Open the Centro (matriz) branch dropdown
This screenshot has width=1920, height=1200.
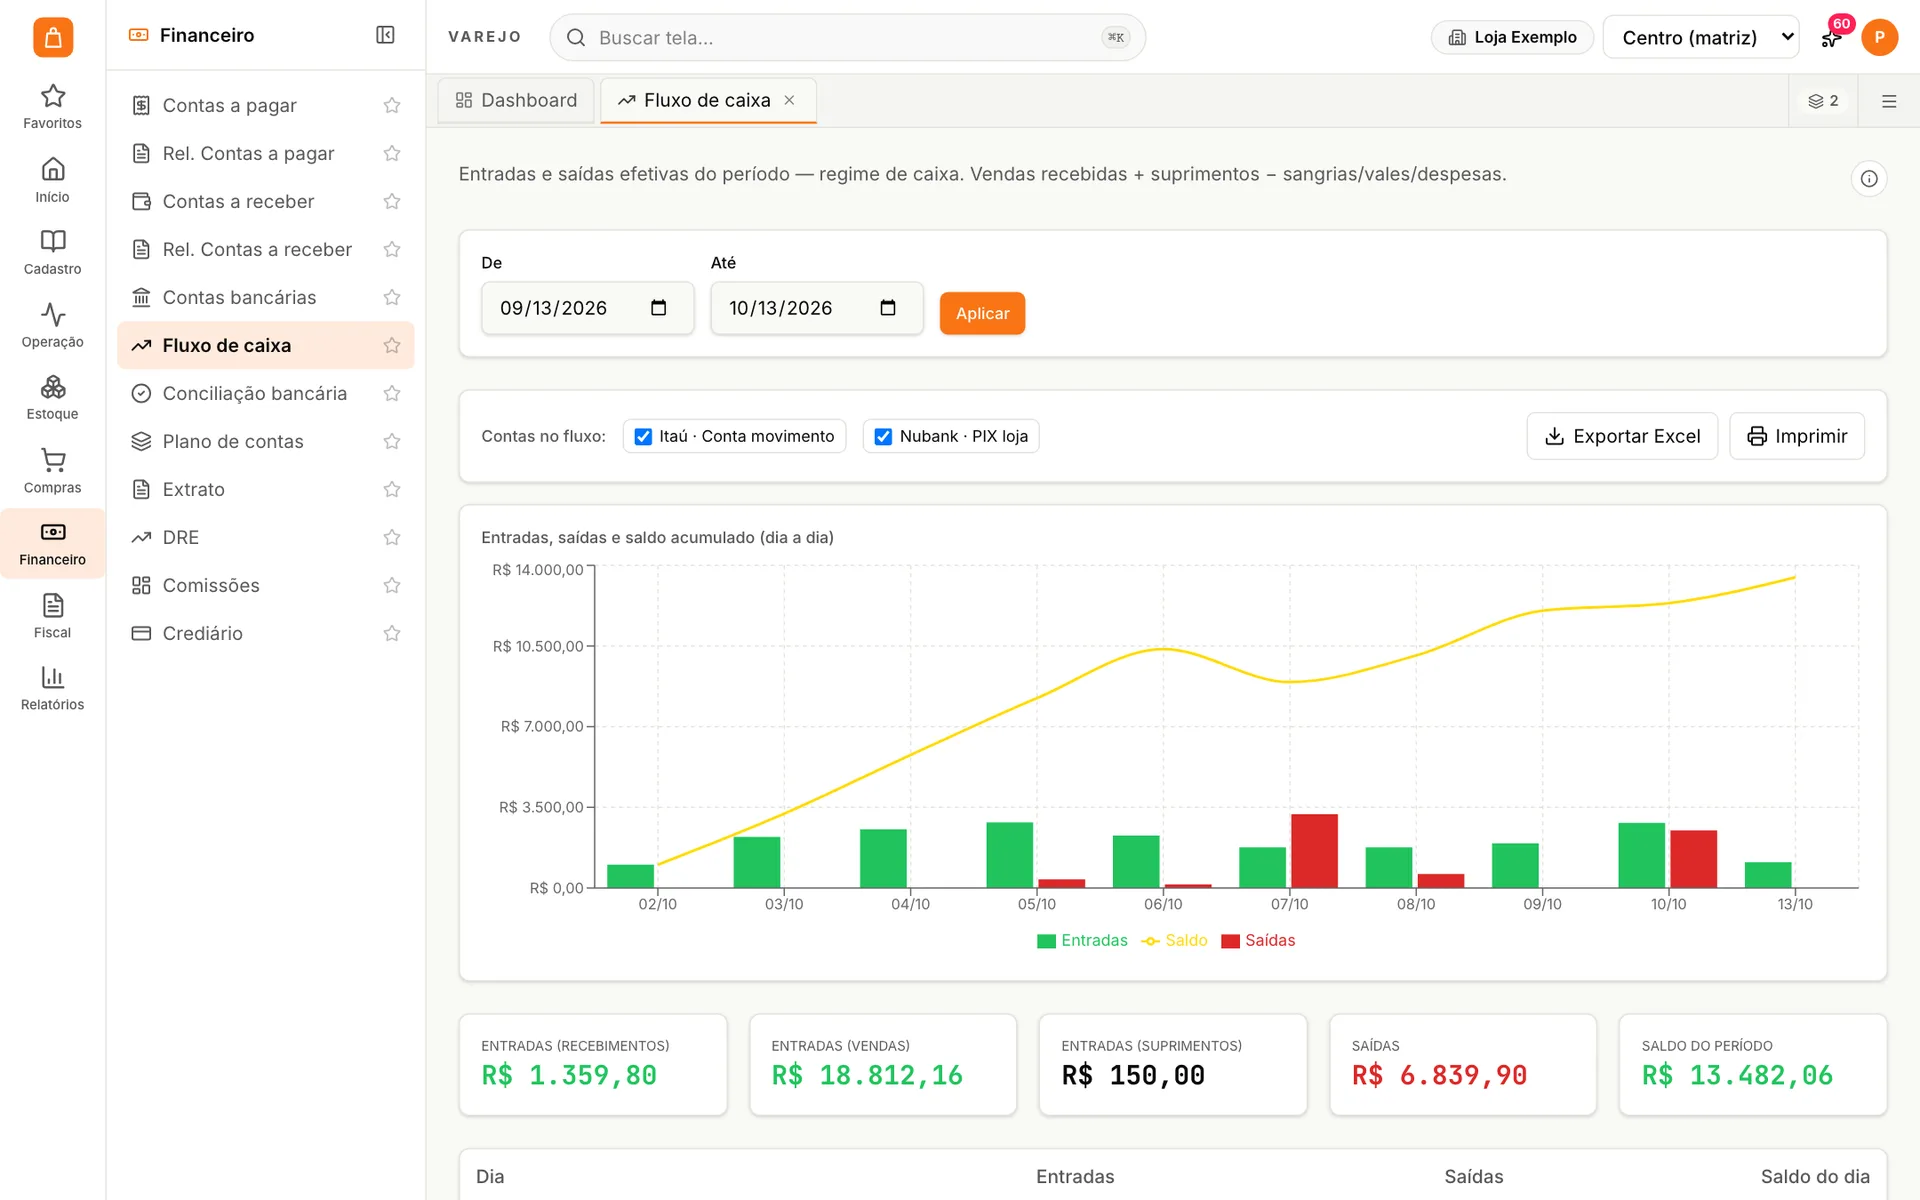[x=1700, y=37]
